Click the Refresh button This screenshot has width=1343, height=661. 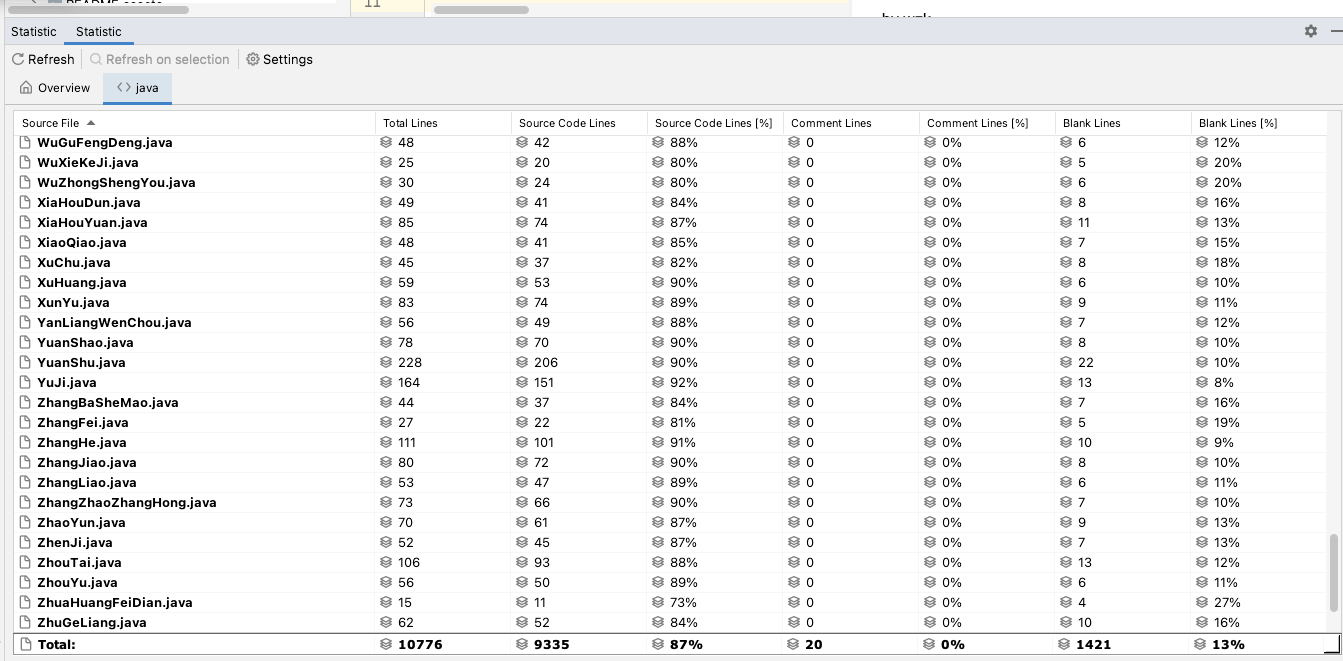43,59
